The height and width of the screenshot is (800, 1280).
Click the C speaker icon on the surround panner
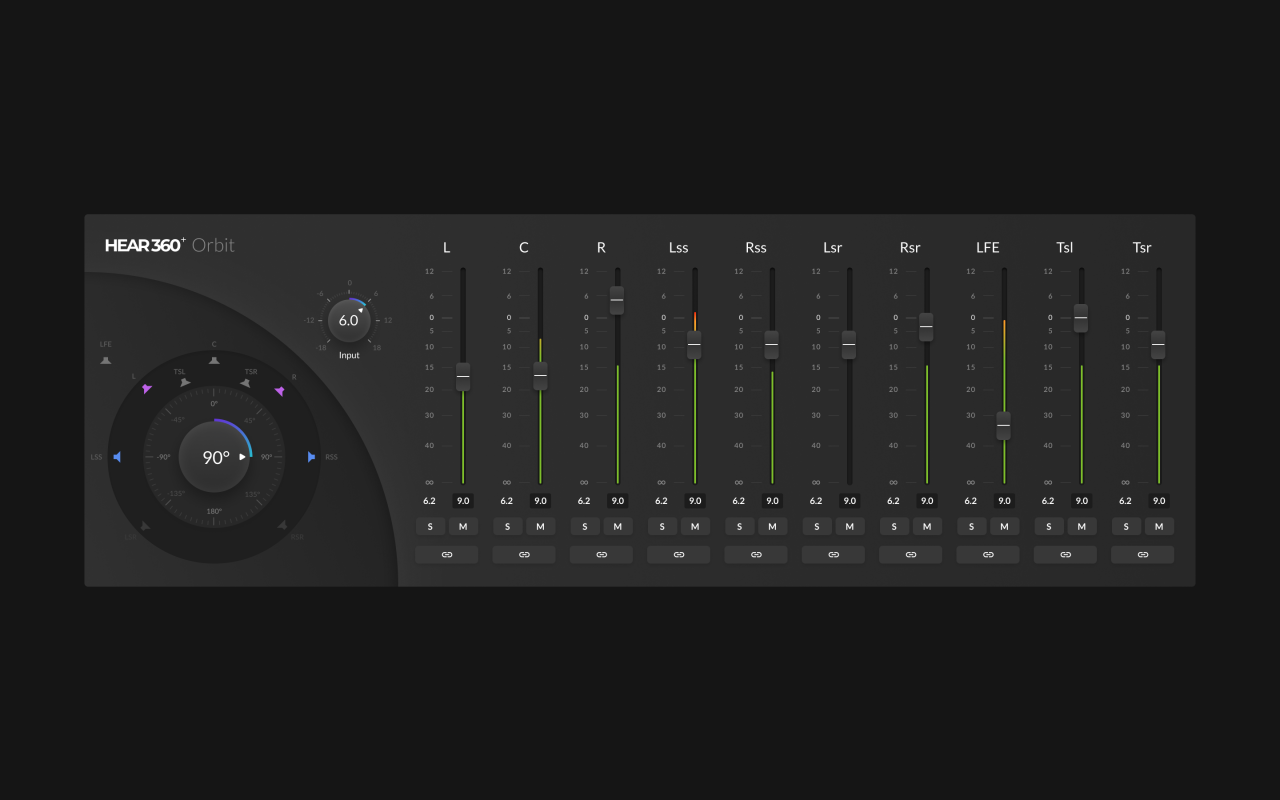(x=214, y=360)
